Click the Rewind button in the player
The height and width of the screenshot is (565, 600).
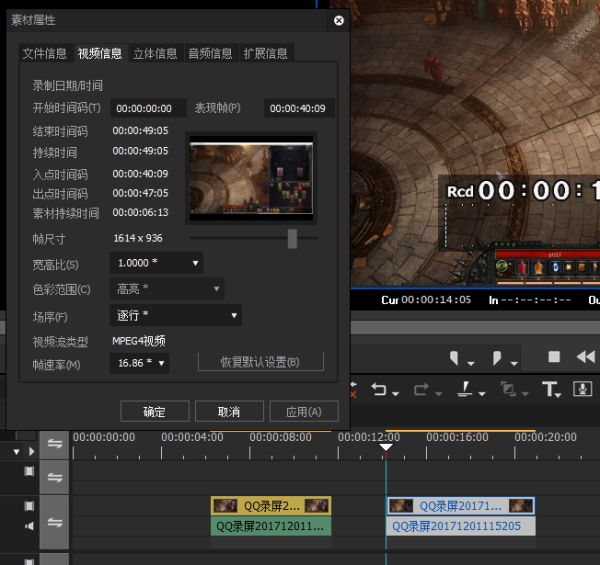click(x=585, y=357)
